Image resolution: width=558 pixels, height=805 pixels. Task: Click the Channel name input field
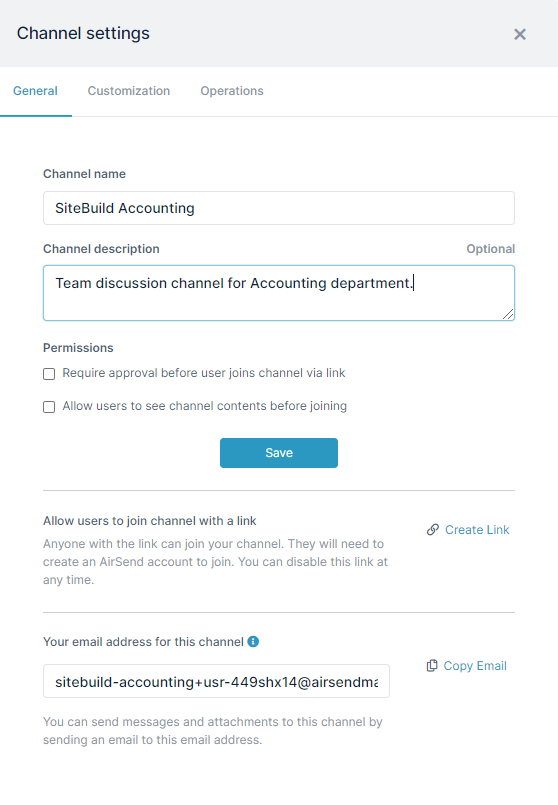click(279, 208)
